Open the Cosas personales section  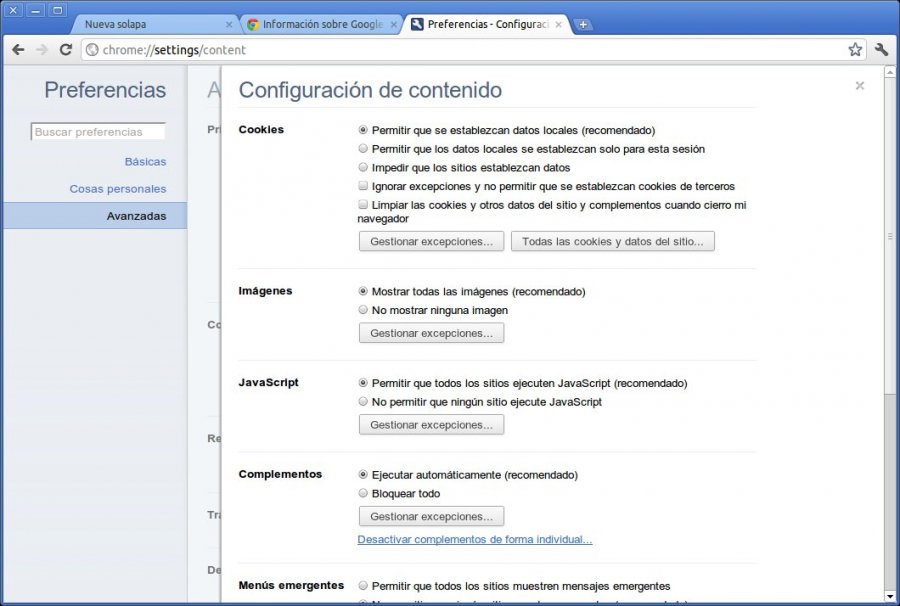pos(118,189)
